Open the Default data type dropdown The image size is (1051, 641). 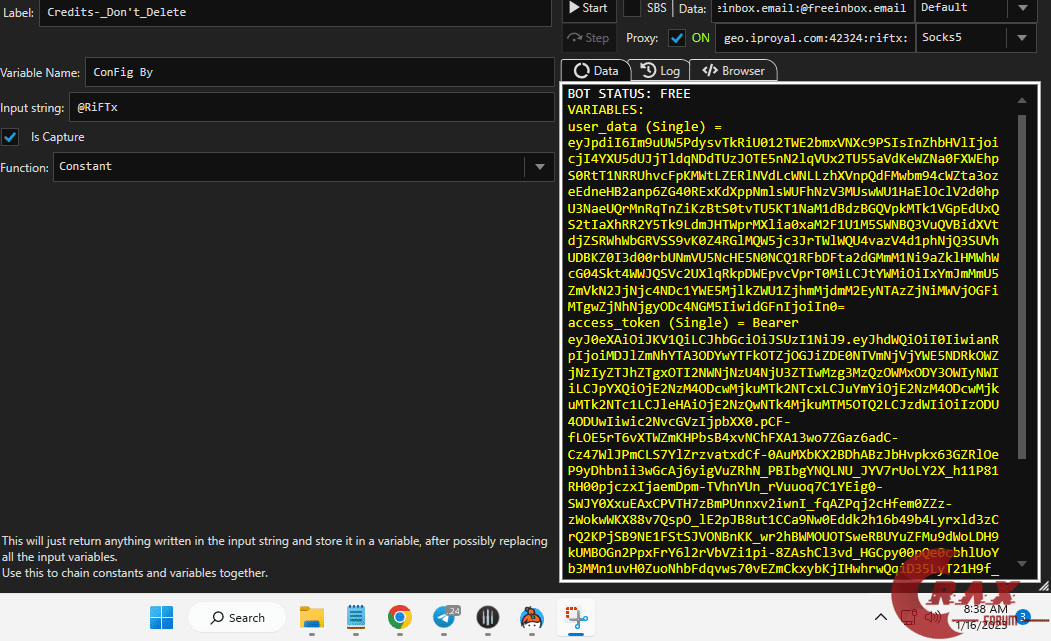(x=1022, y=8)
